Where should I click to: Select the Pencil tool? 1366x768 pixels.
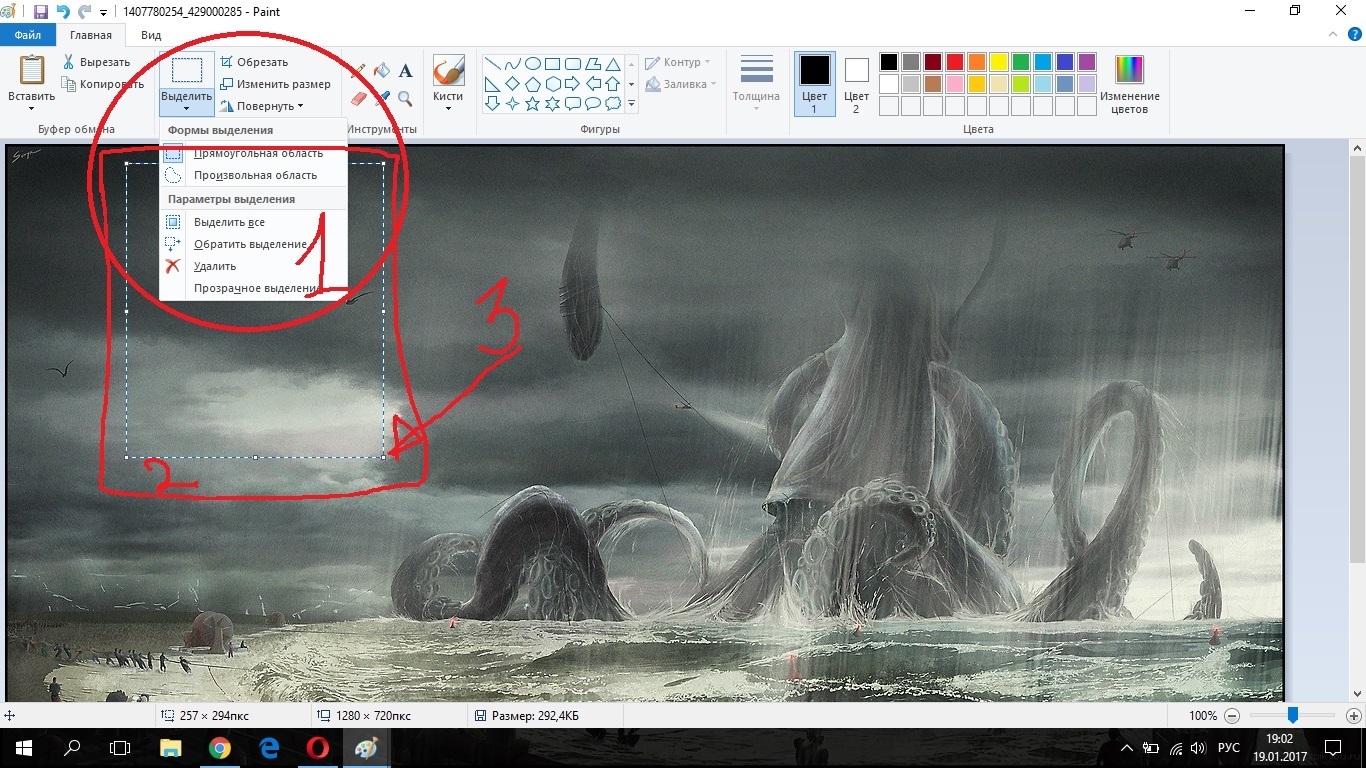(359, 71)
